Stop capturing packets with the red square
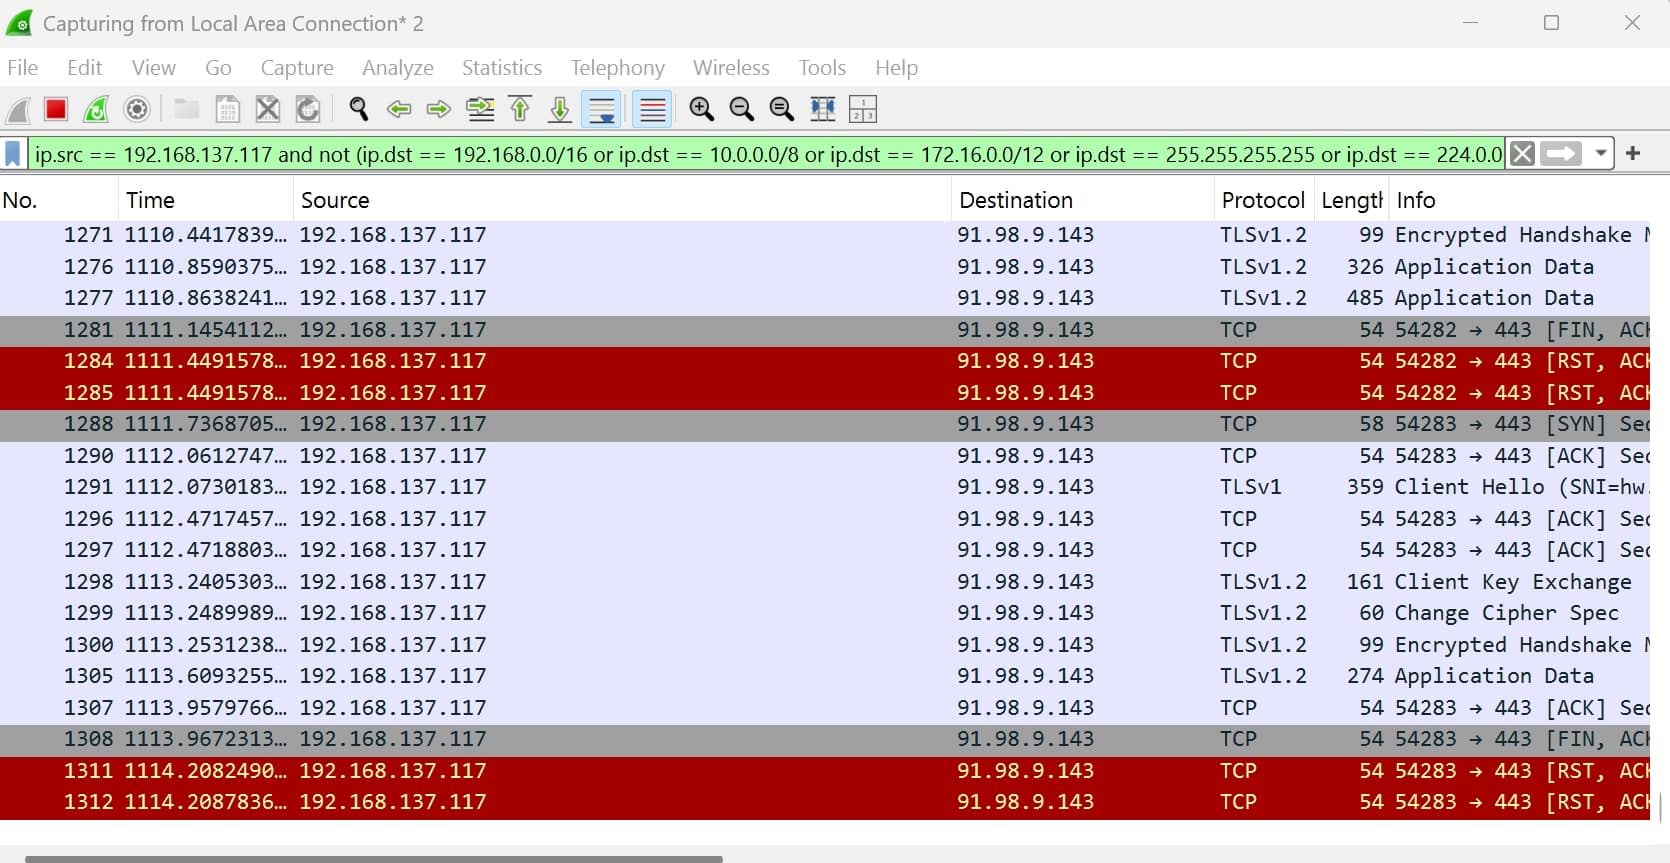Image resolution: width=1670 pixels, height=863 pixels. point(56,109)
